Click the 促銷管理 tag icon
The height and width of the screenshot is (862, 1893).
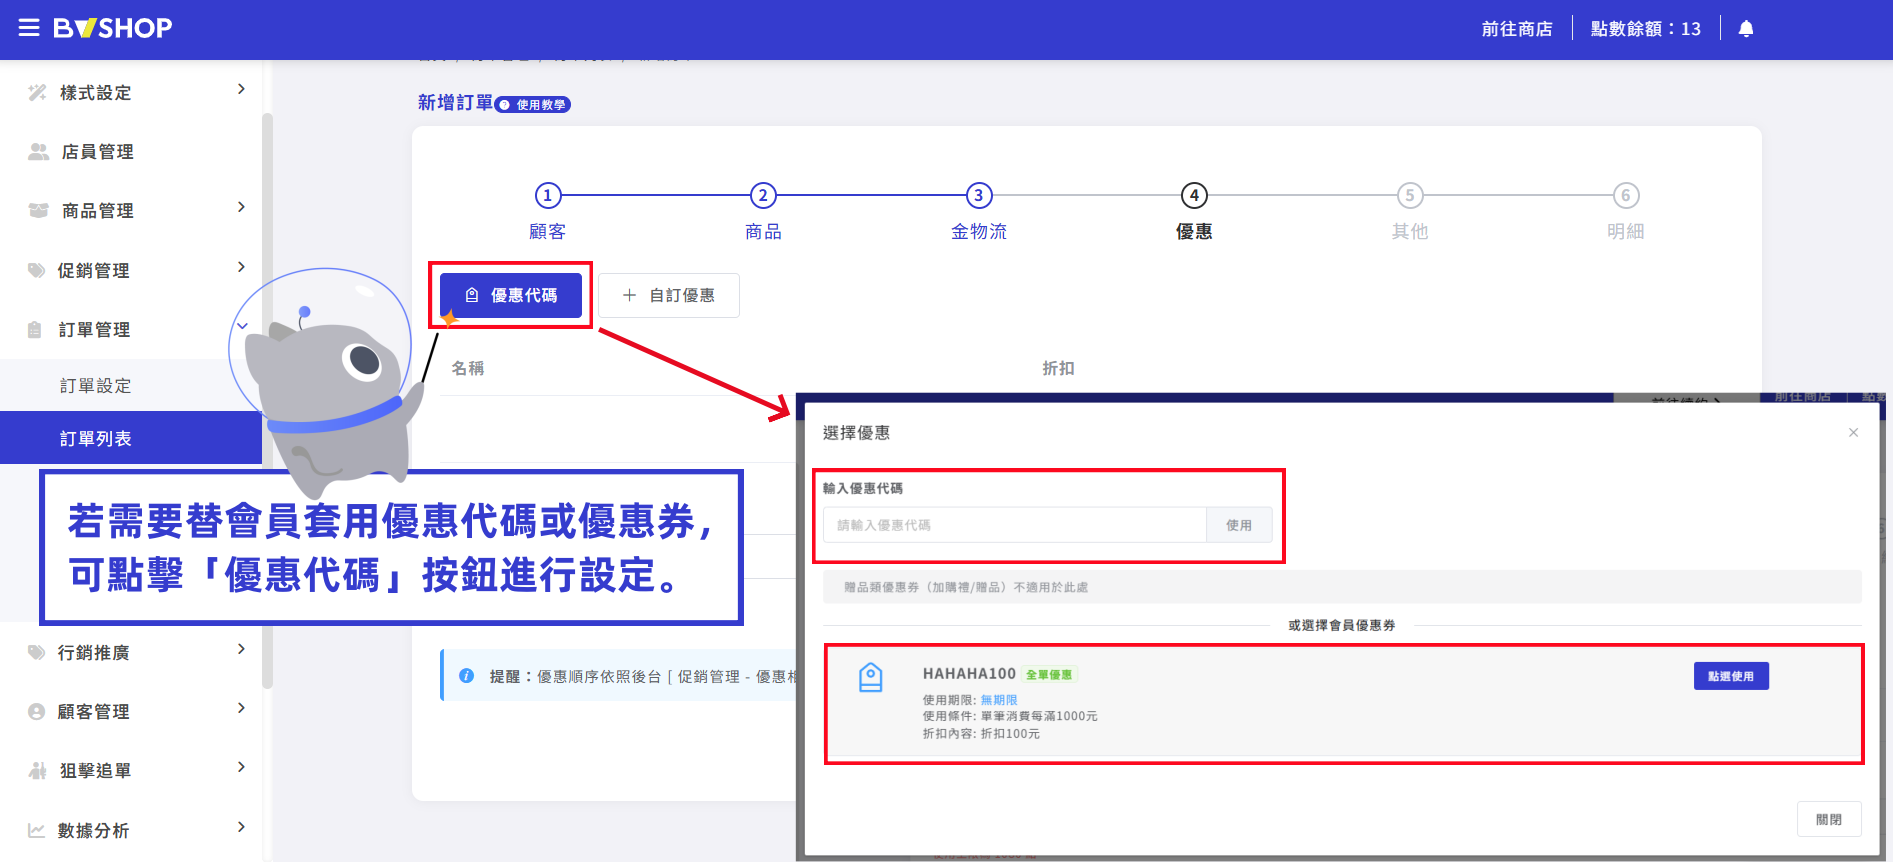pyautogui.click(x=37, y=270)
